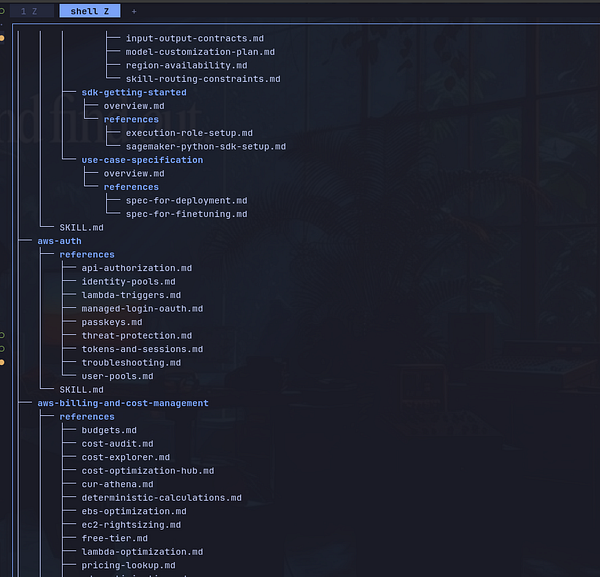The width and height of the screenshot is (600, 577).
Task: Select aws-billing-and-cost-management directory name
Action: point(123,403)
